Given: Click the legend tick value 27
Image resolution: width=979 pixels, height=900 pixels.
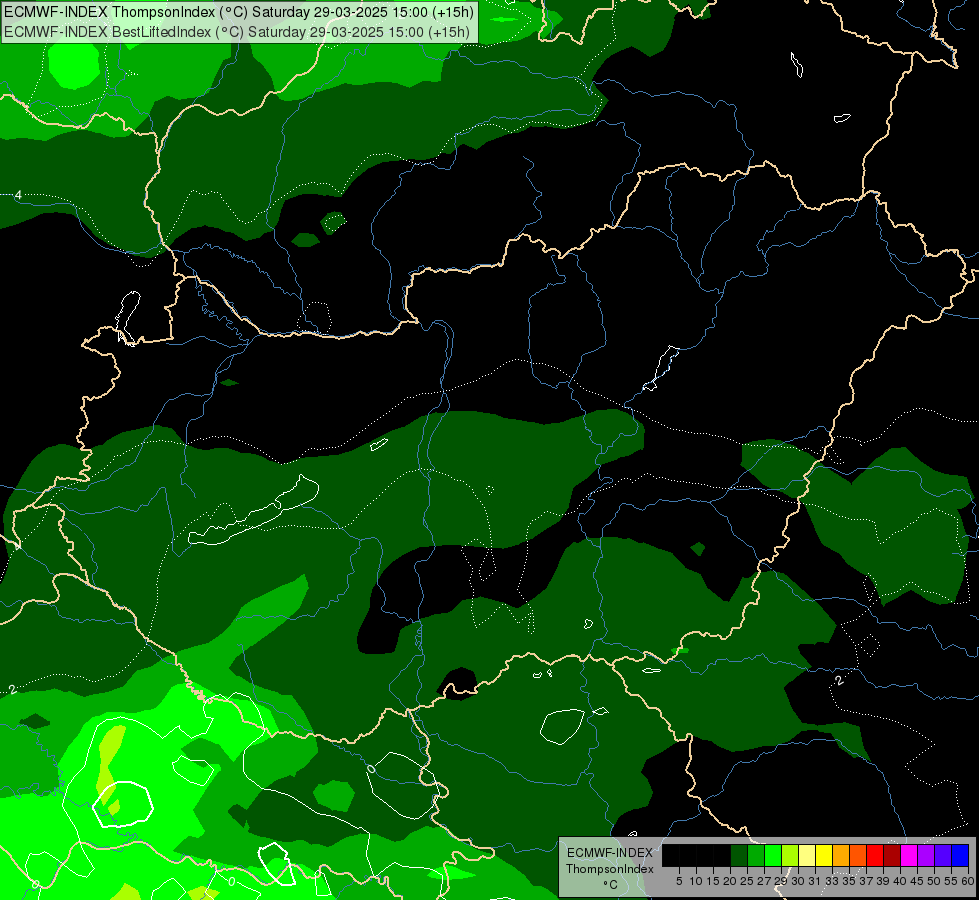Looking at the screenshot, I should [764, 881].
